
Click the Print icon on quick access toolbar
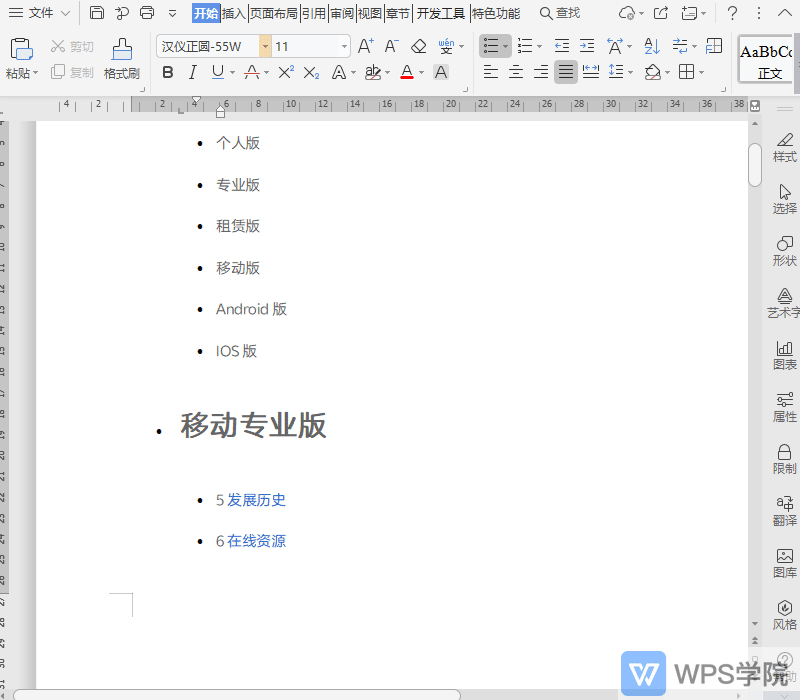point(146,13)
